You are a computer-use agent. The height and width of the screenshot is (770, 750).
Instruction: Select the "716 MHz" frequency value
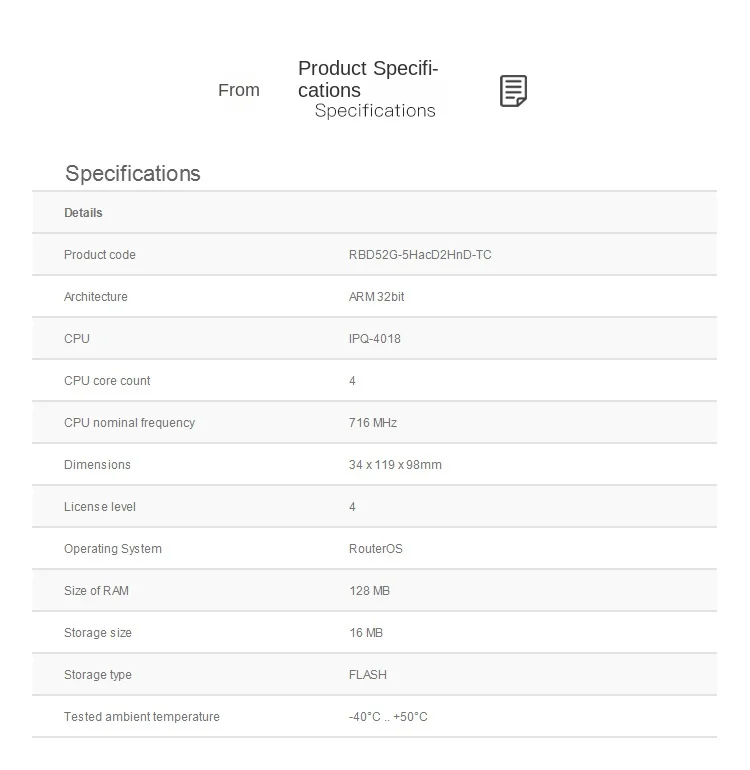(373, 423)
